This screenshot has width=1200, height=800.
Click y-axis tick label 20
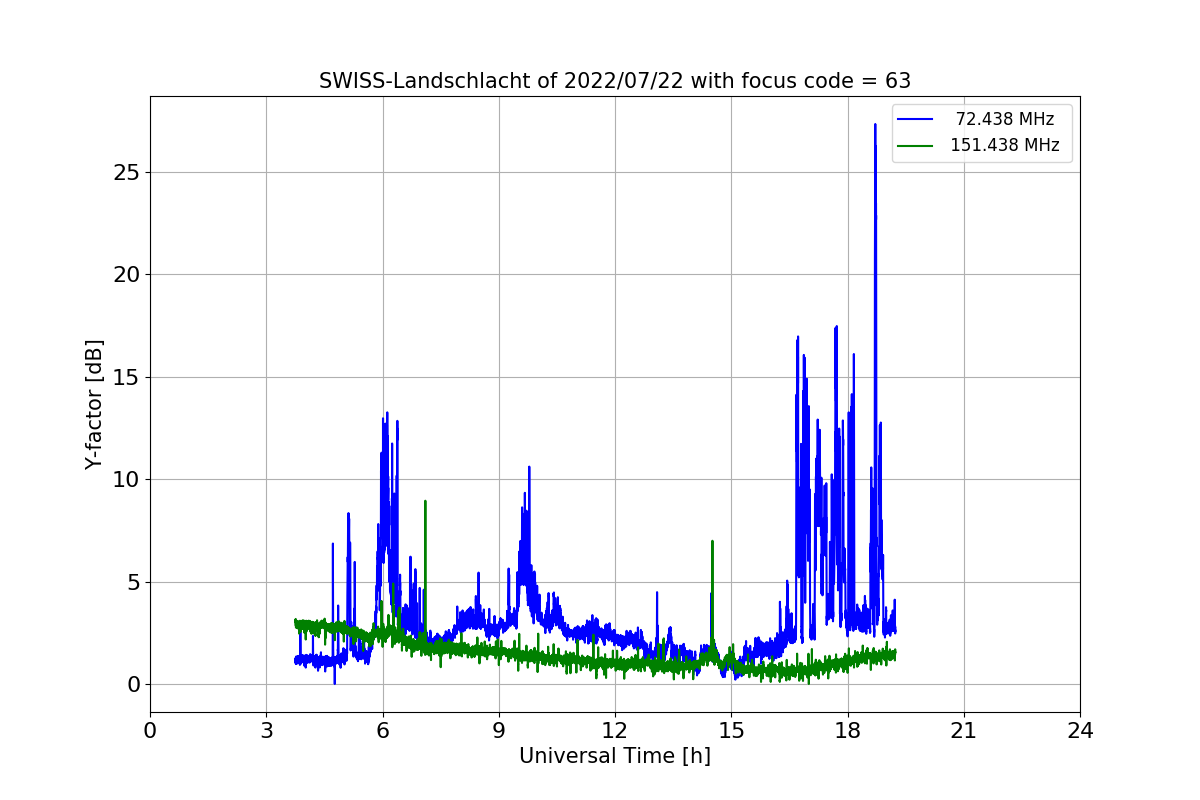click(128, 275)
